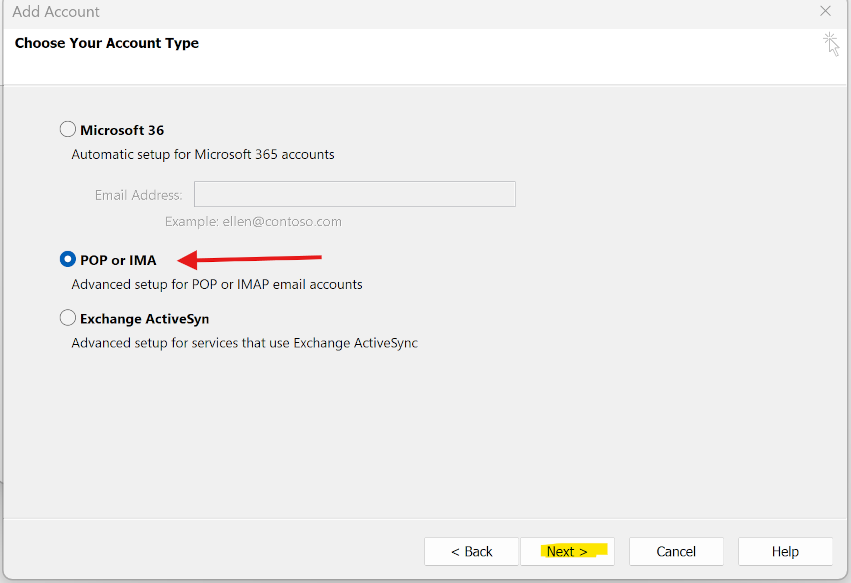Close the Add Account dialog

[825, 11]
